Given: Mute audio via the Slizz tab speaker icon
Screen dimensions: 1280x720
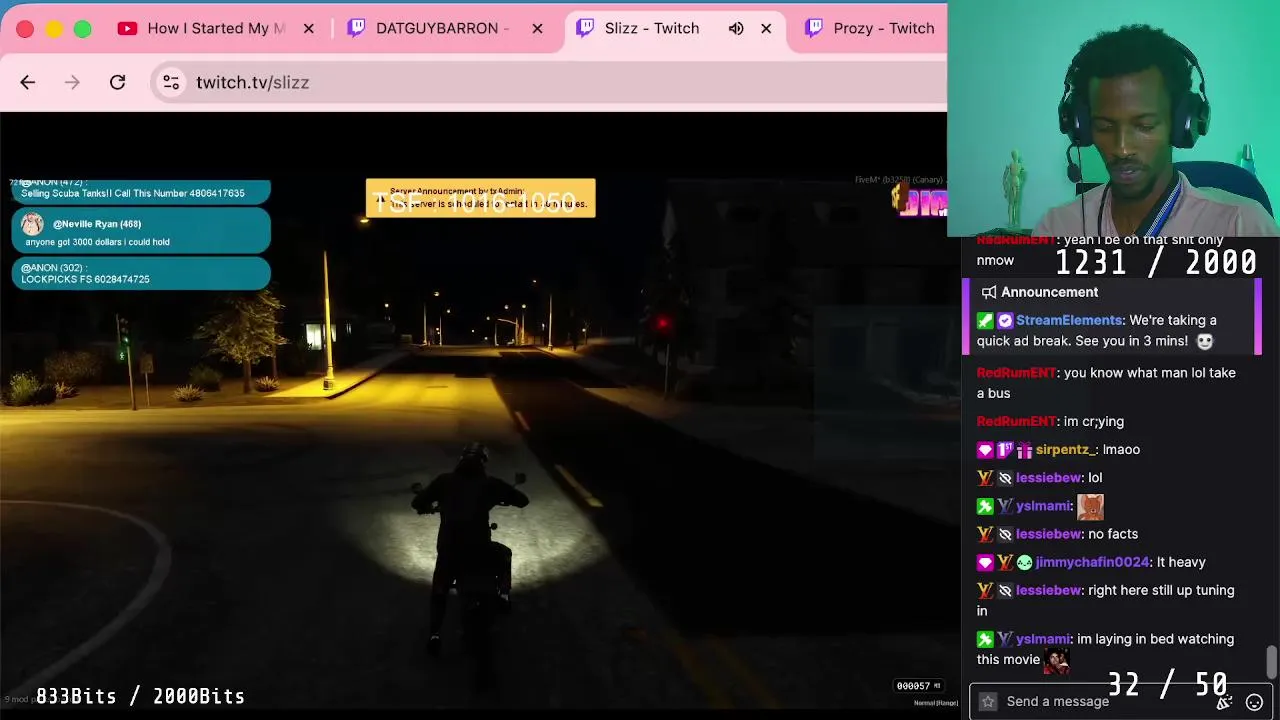Looking at the screenshot, I should point(736,28).
